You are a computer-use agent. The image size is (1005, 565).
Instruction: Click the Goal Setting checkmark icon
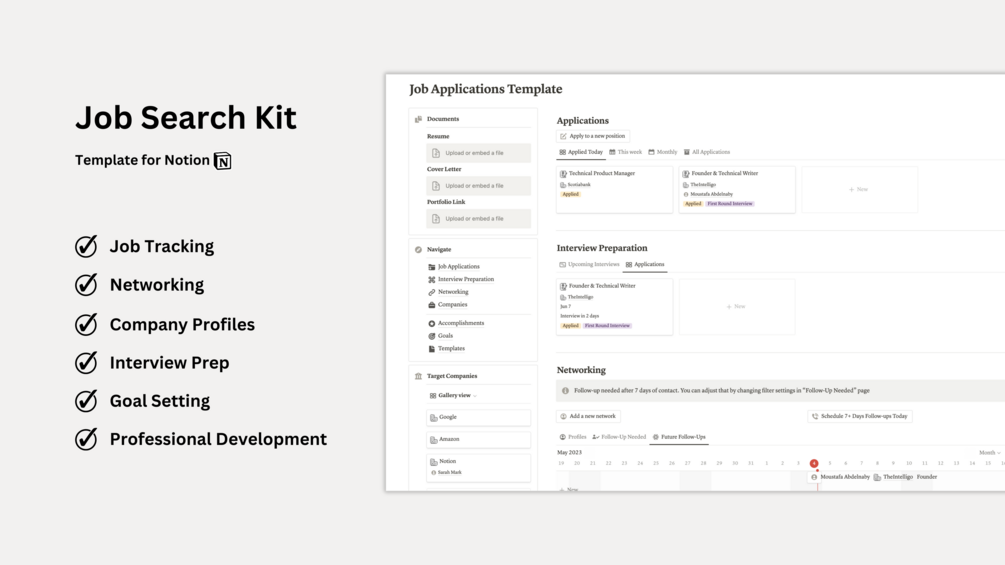pos(86,401)
